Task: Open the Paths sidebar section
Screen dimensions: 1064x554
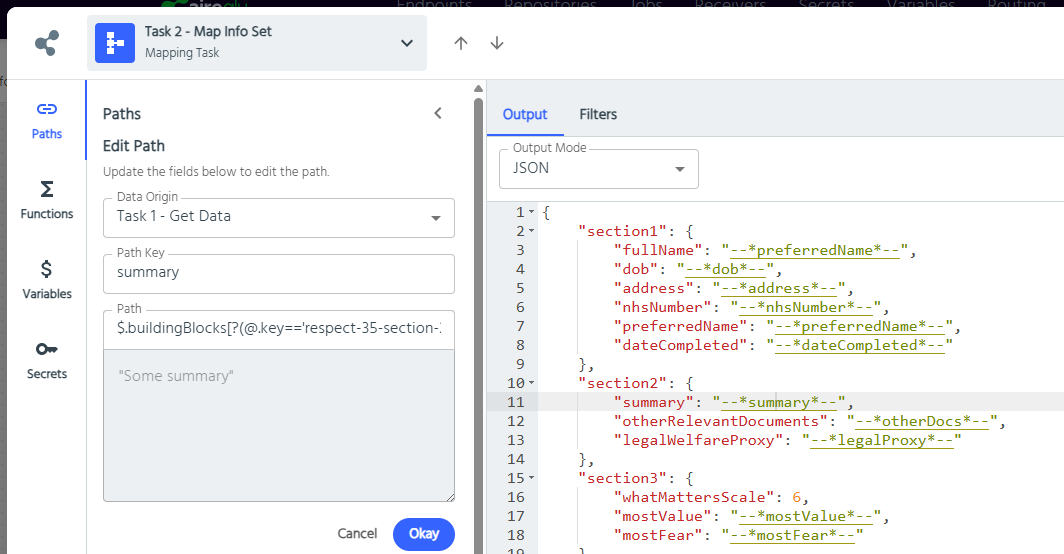Action: pyautogui.click(x=46, y=120)
